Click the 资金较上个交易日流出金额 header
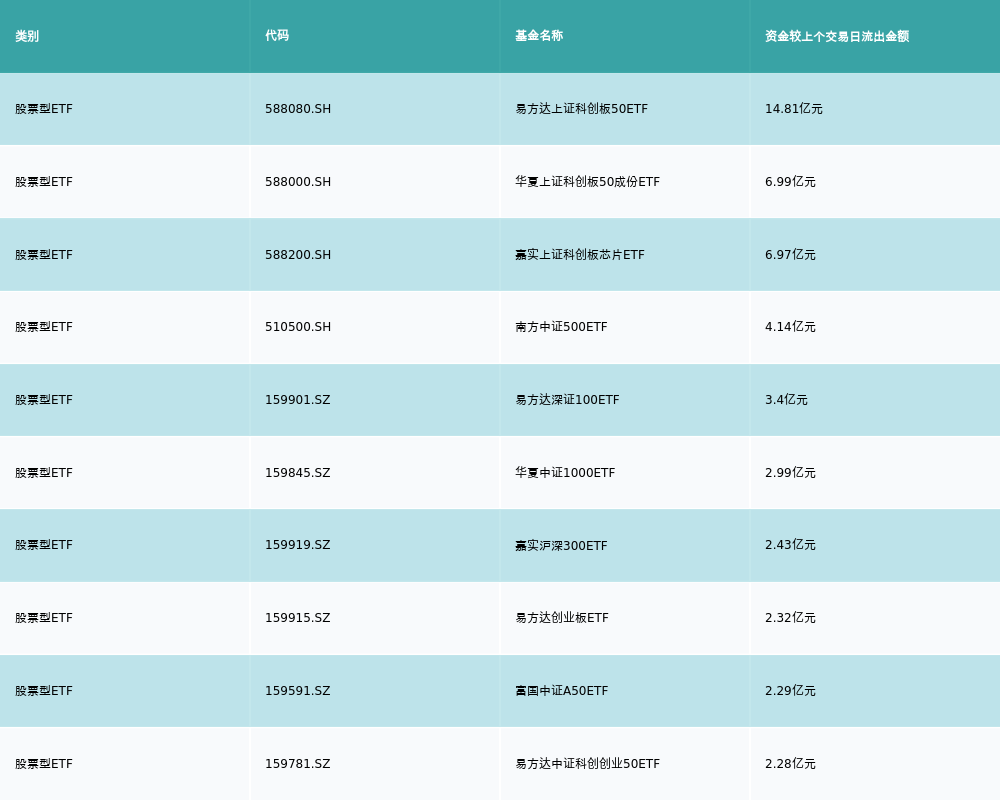Viewport: 1000px width, 800px height. click(x=837, y=36)
